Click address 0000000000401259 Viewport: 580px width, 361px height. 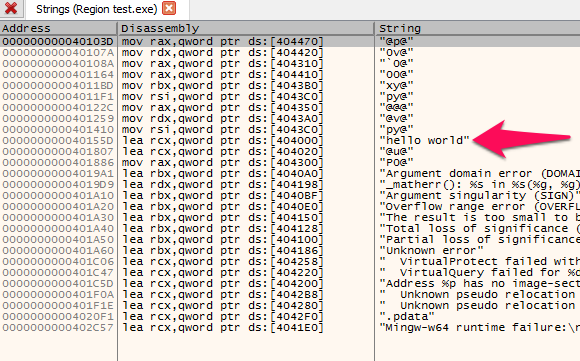pos(58,118)
